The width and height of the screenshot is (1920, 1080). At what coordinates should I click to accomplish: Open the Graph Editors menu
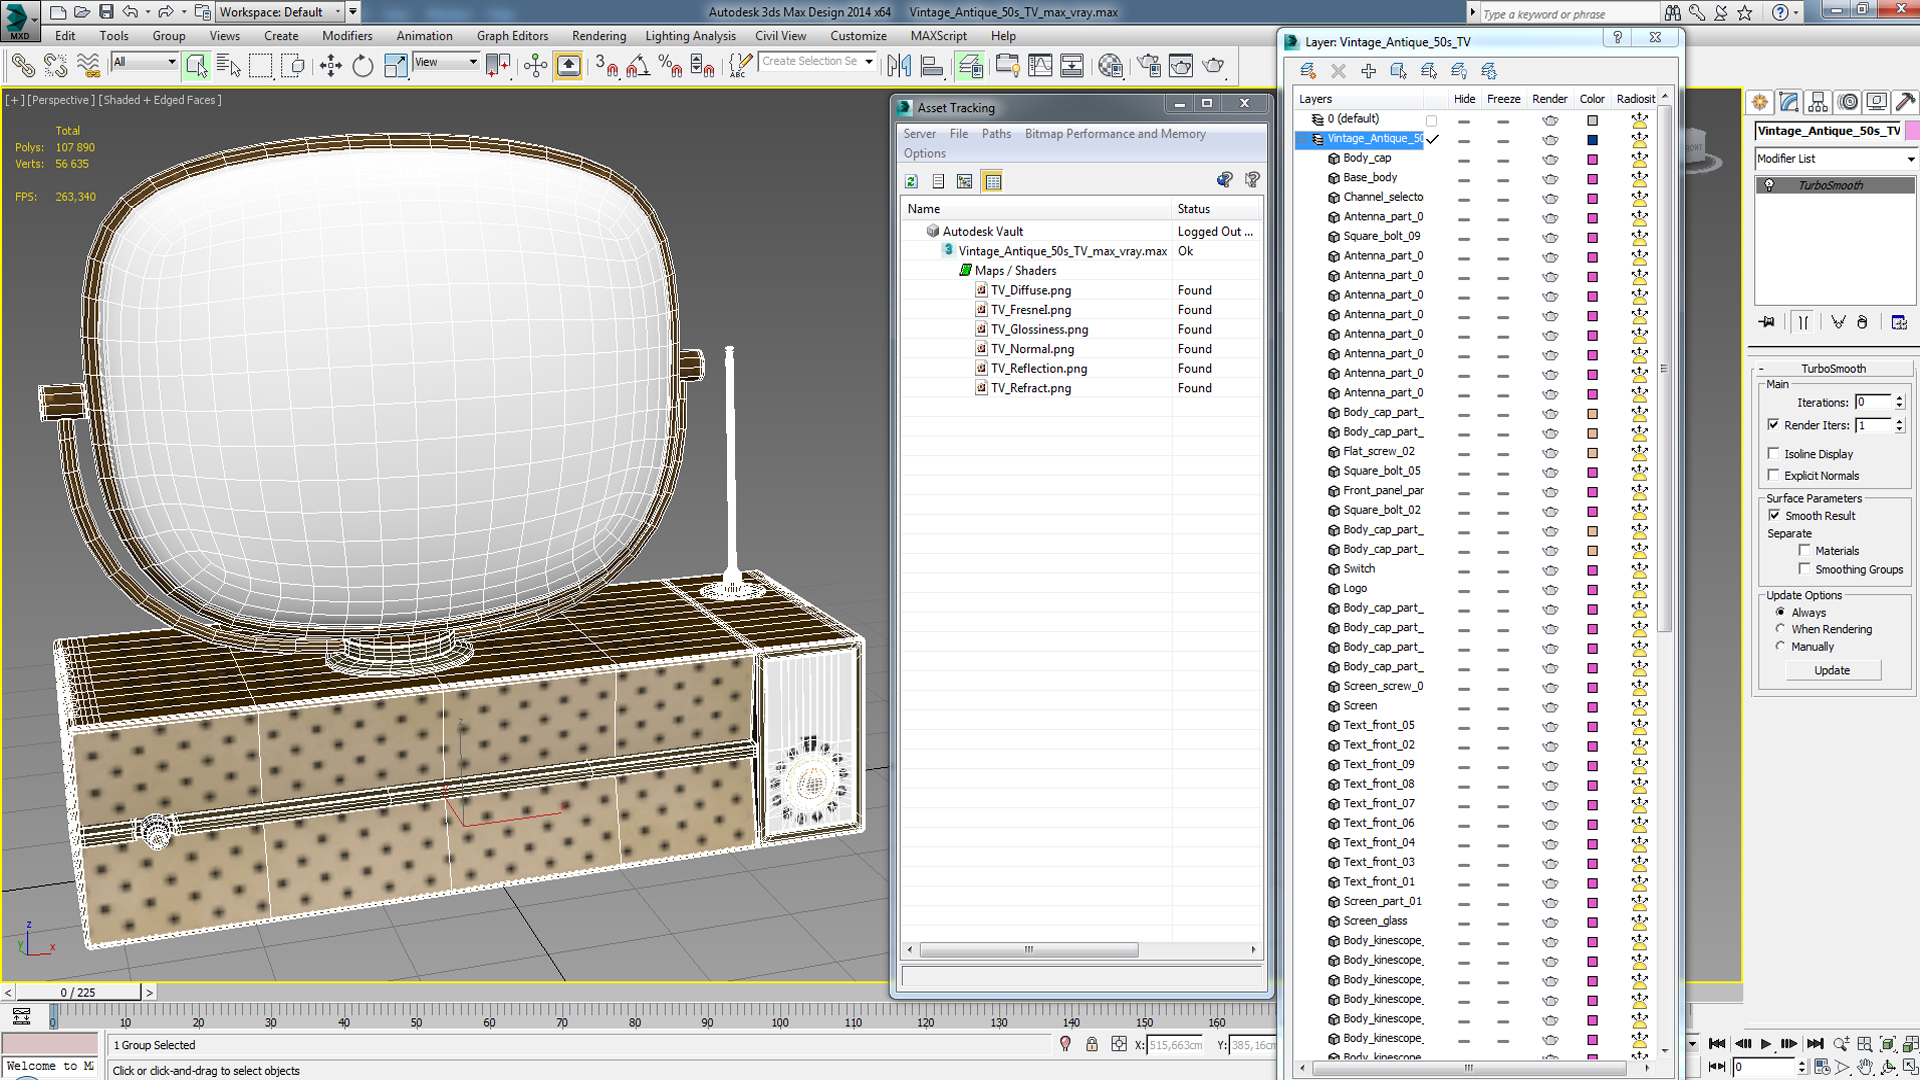click(512, 36)
